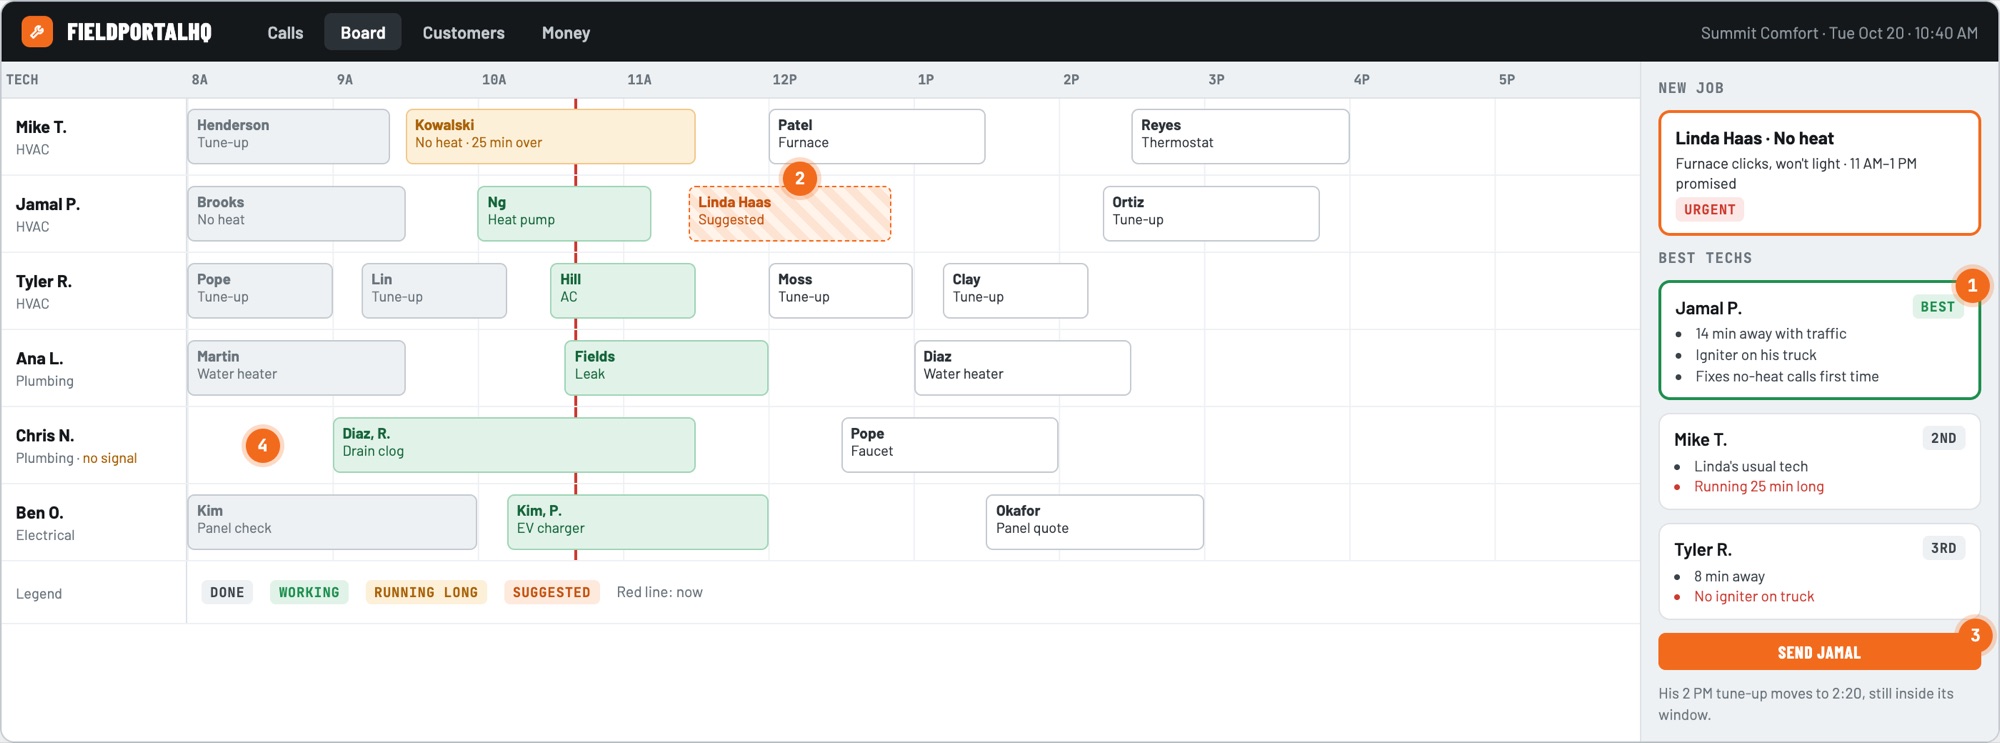The height and width of the screenshot is (743, 2000).
Task: Open the Kowalski No heat running-long job
Action: tap(550, 136)
